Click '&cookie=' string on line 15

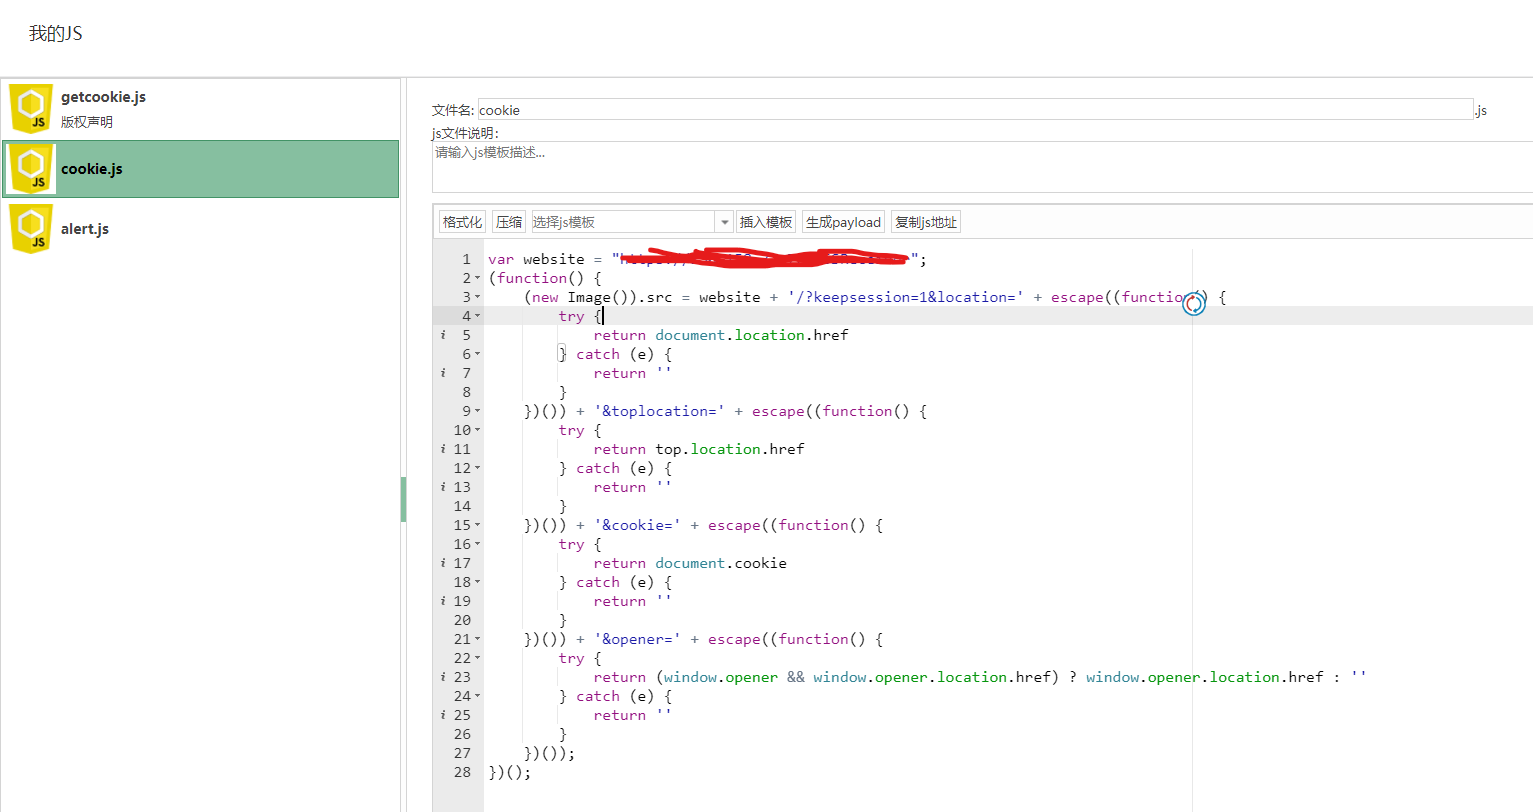[x=637, y=526]
